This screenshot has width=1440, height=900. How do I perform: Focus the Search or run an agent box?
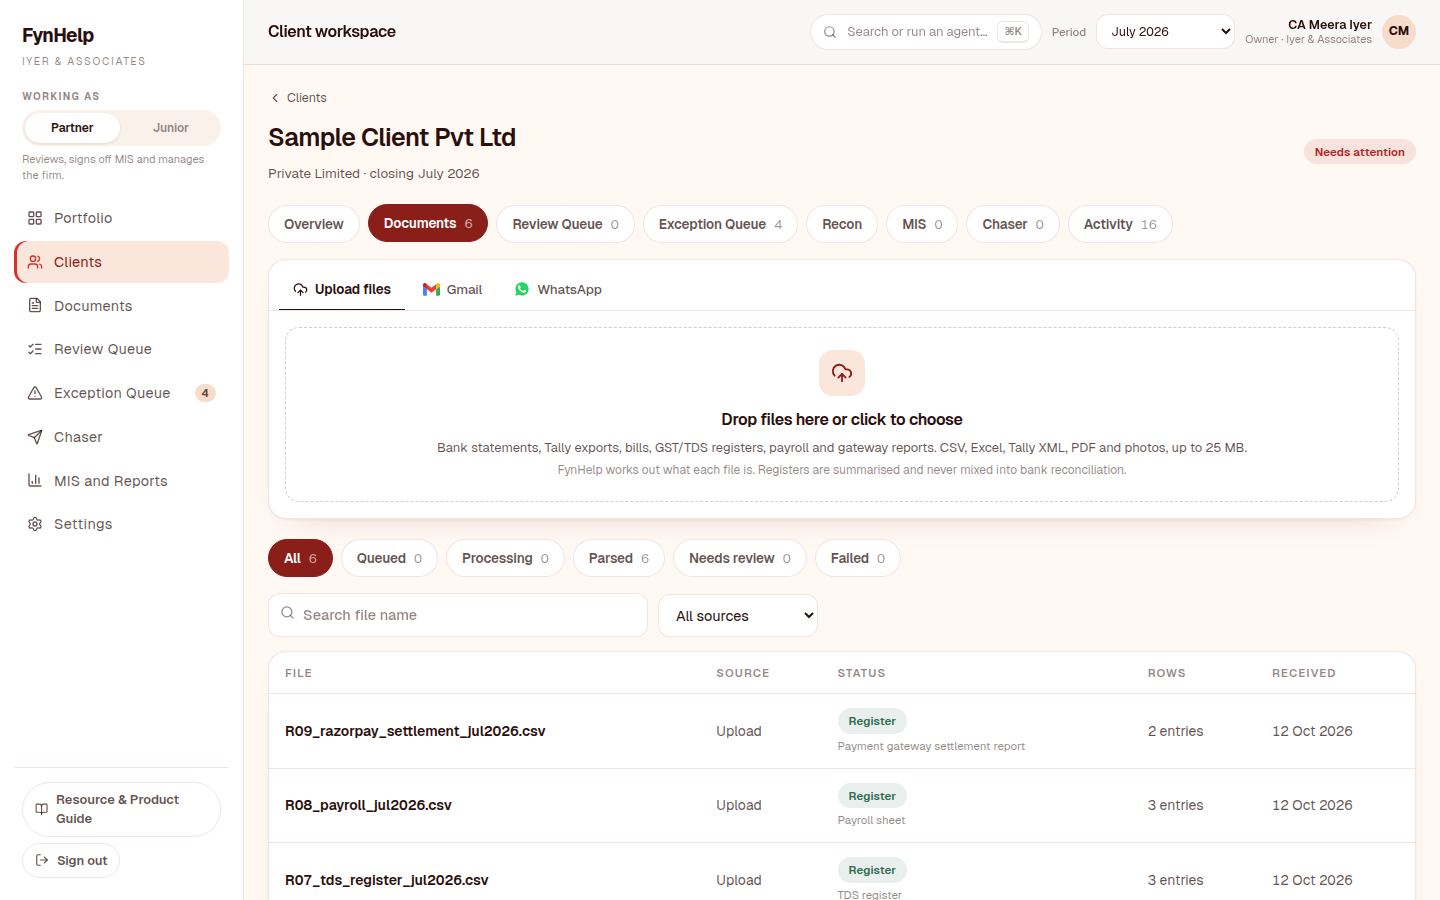pos(926,32)
